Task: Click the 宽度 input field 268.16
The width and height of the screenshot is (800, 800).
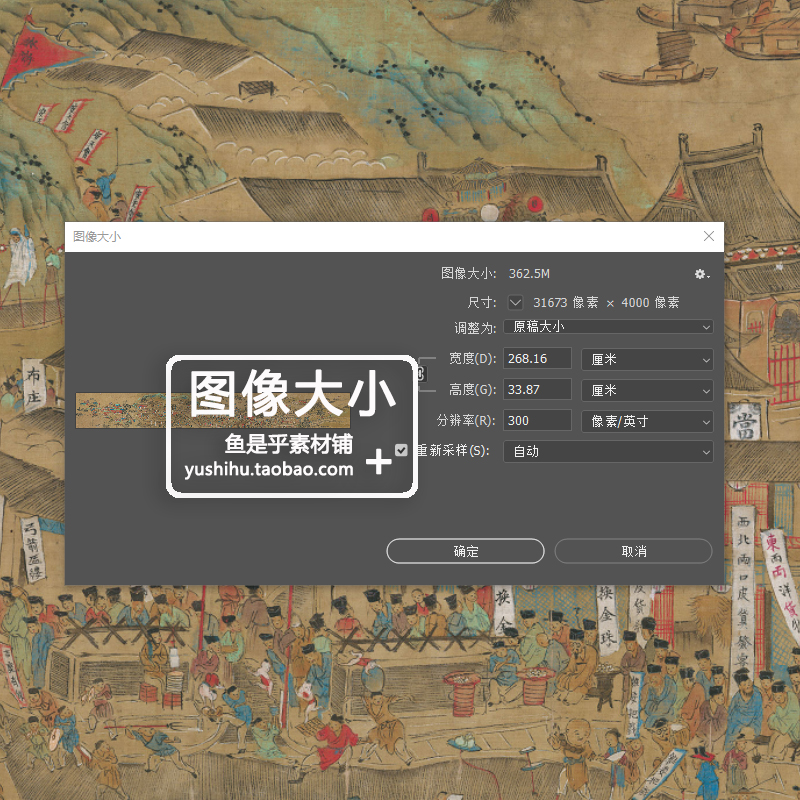Action: [x=537, y=359]
